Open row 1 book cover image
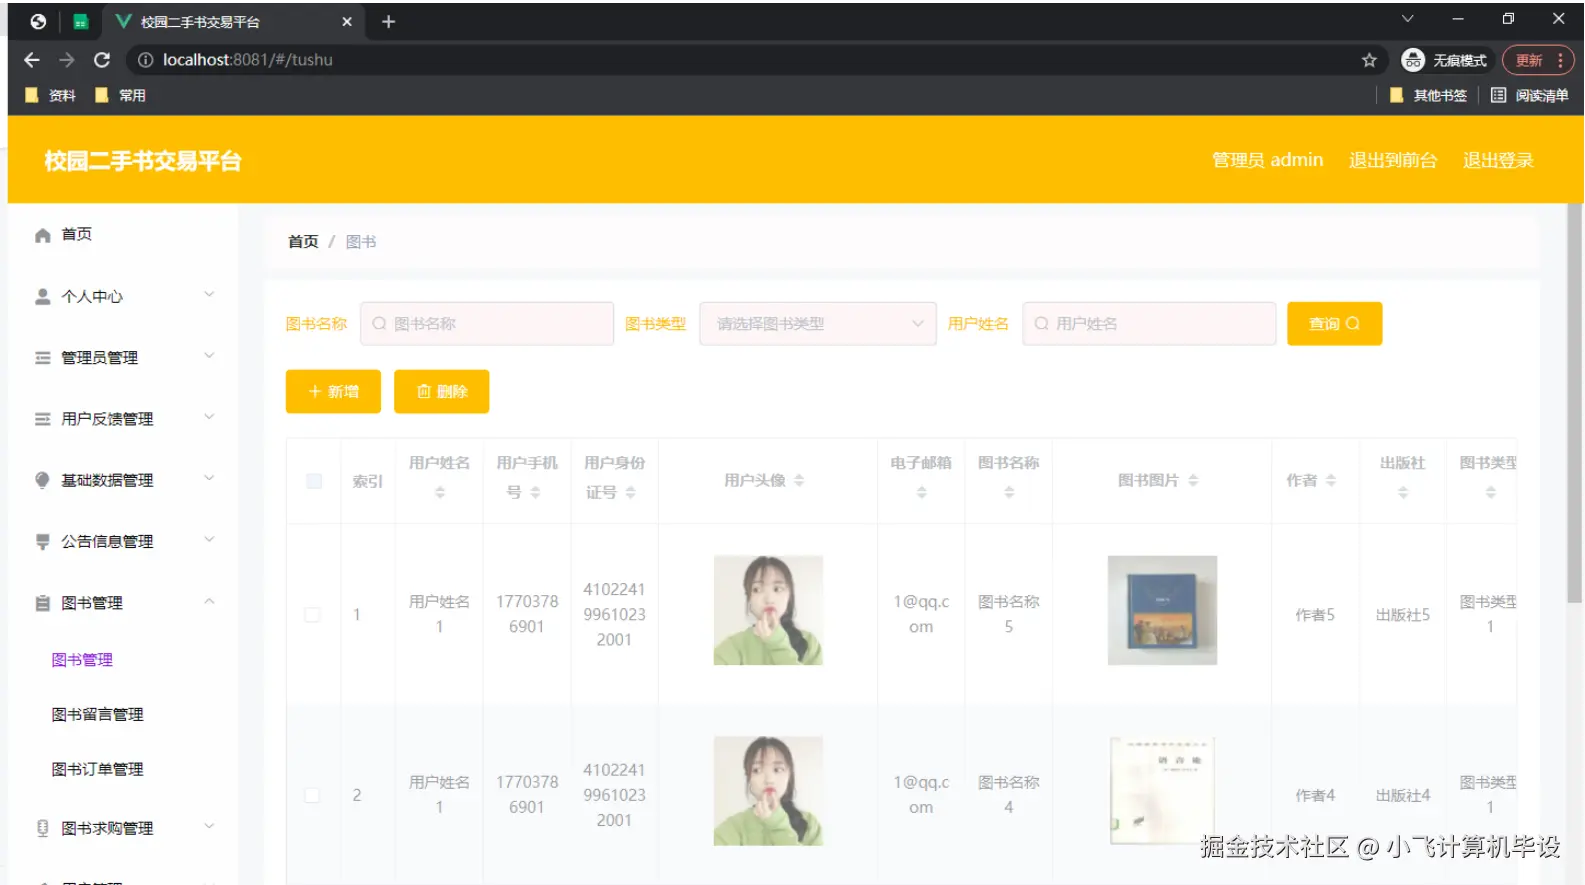The width and height of the screenshot is (1585, 885). point(1162,610)
